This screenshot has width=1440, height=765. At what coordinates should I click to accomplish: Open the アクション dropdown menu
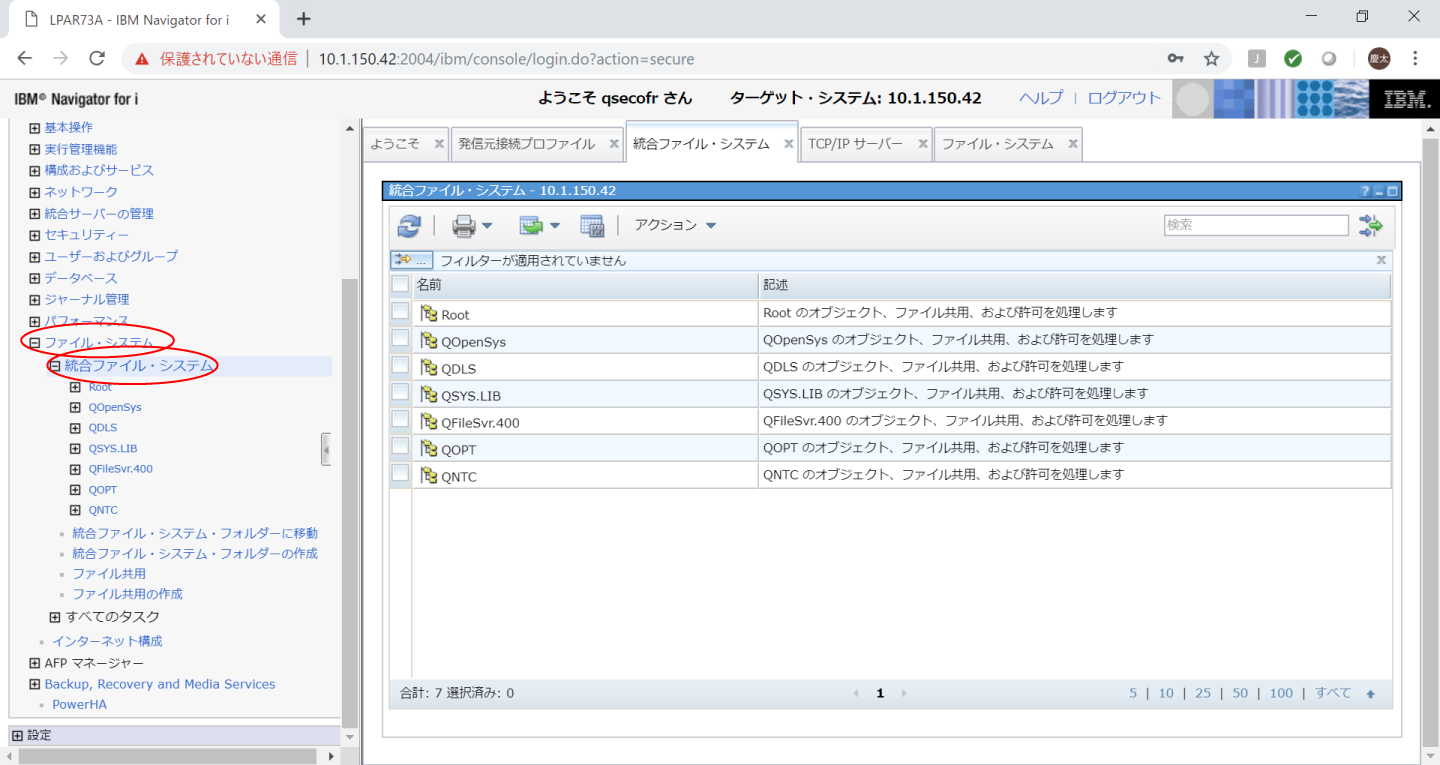pyautogui.click(x=675, y=226)
